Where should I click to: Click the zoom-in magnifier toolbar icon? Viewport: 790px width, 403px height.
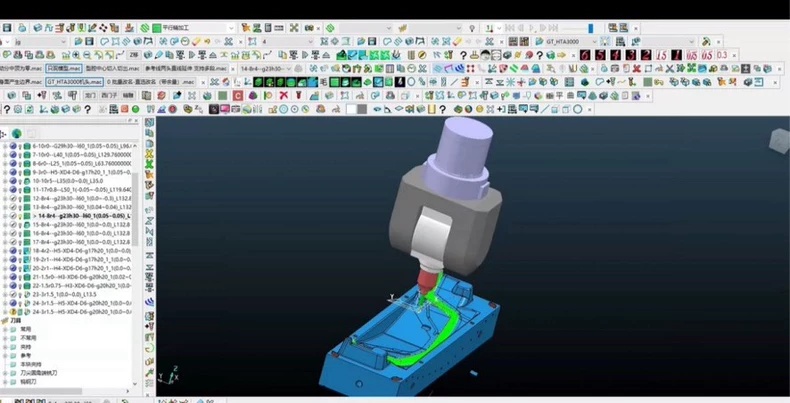76,55
